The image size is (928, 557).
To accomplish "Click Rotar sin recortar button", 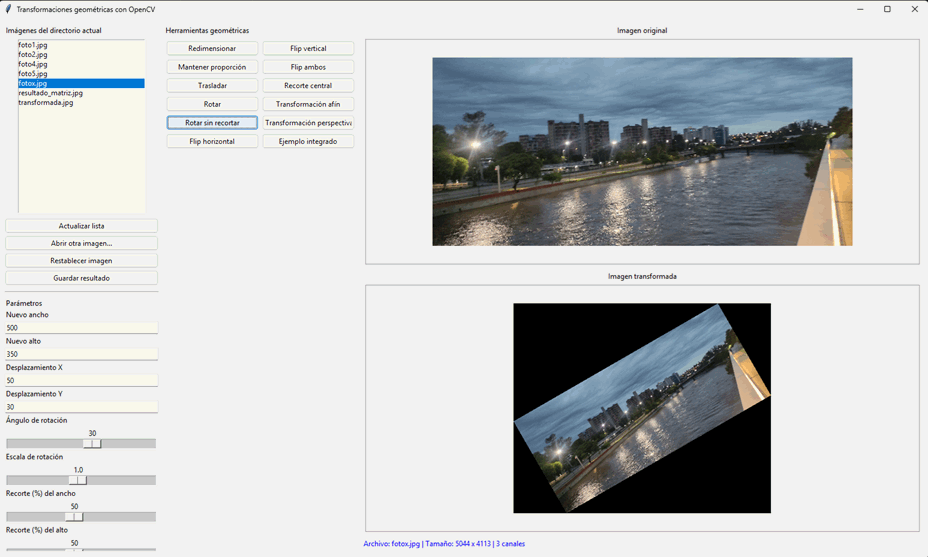I will point(212,123).
